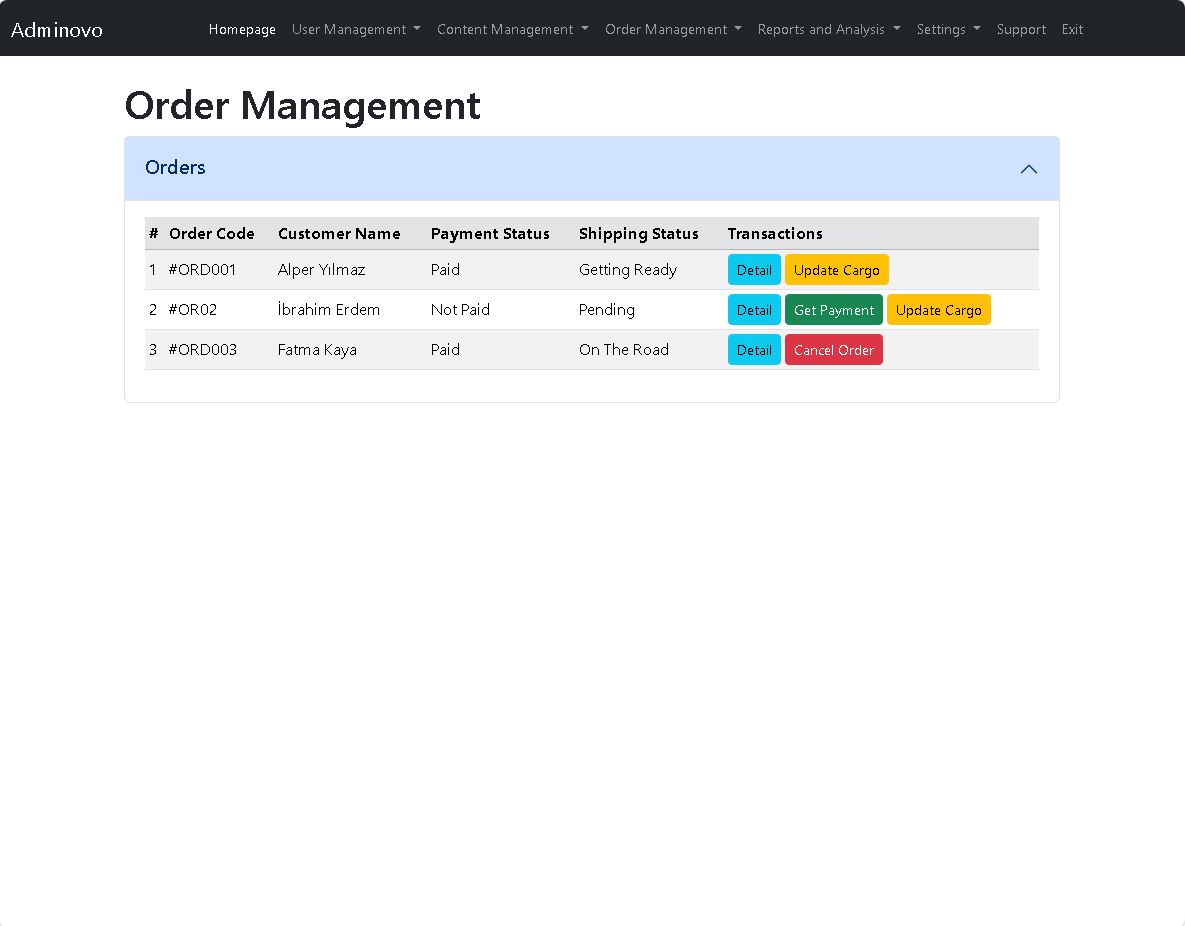Click the Getting Ready shipping status
The height and width of the screenshot is (926, 1185).
[628, 270]
